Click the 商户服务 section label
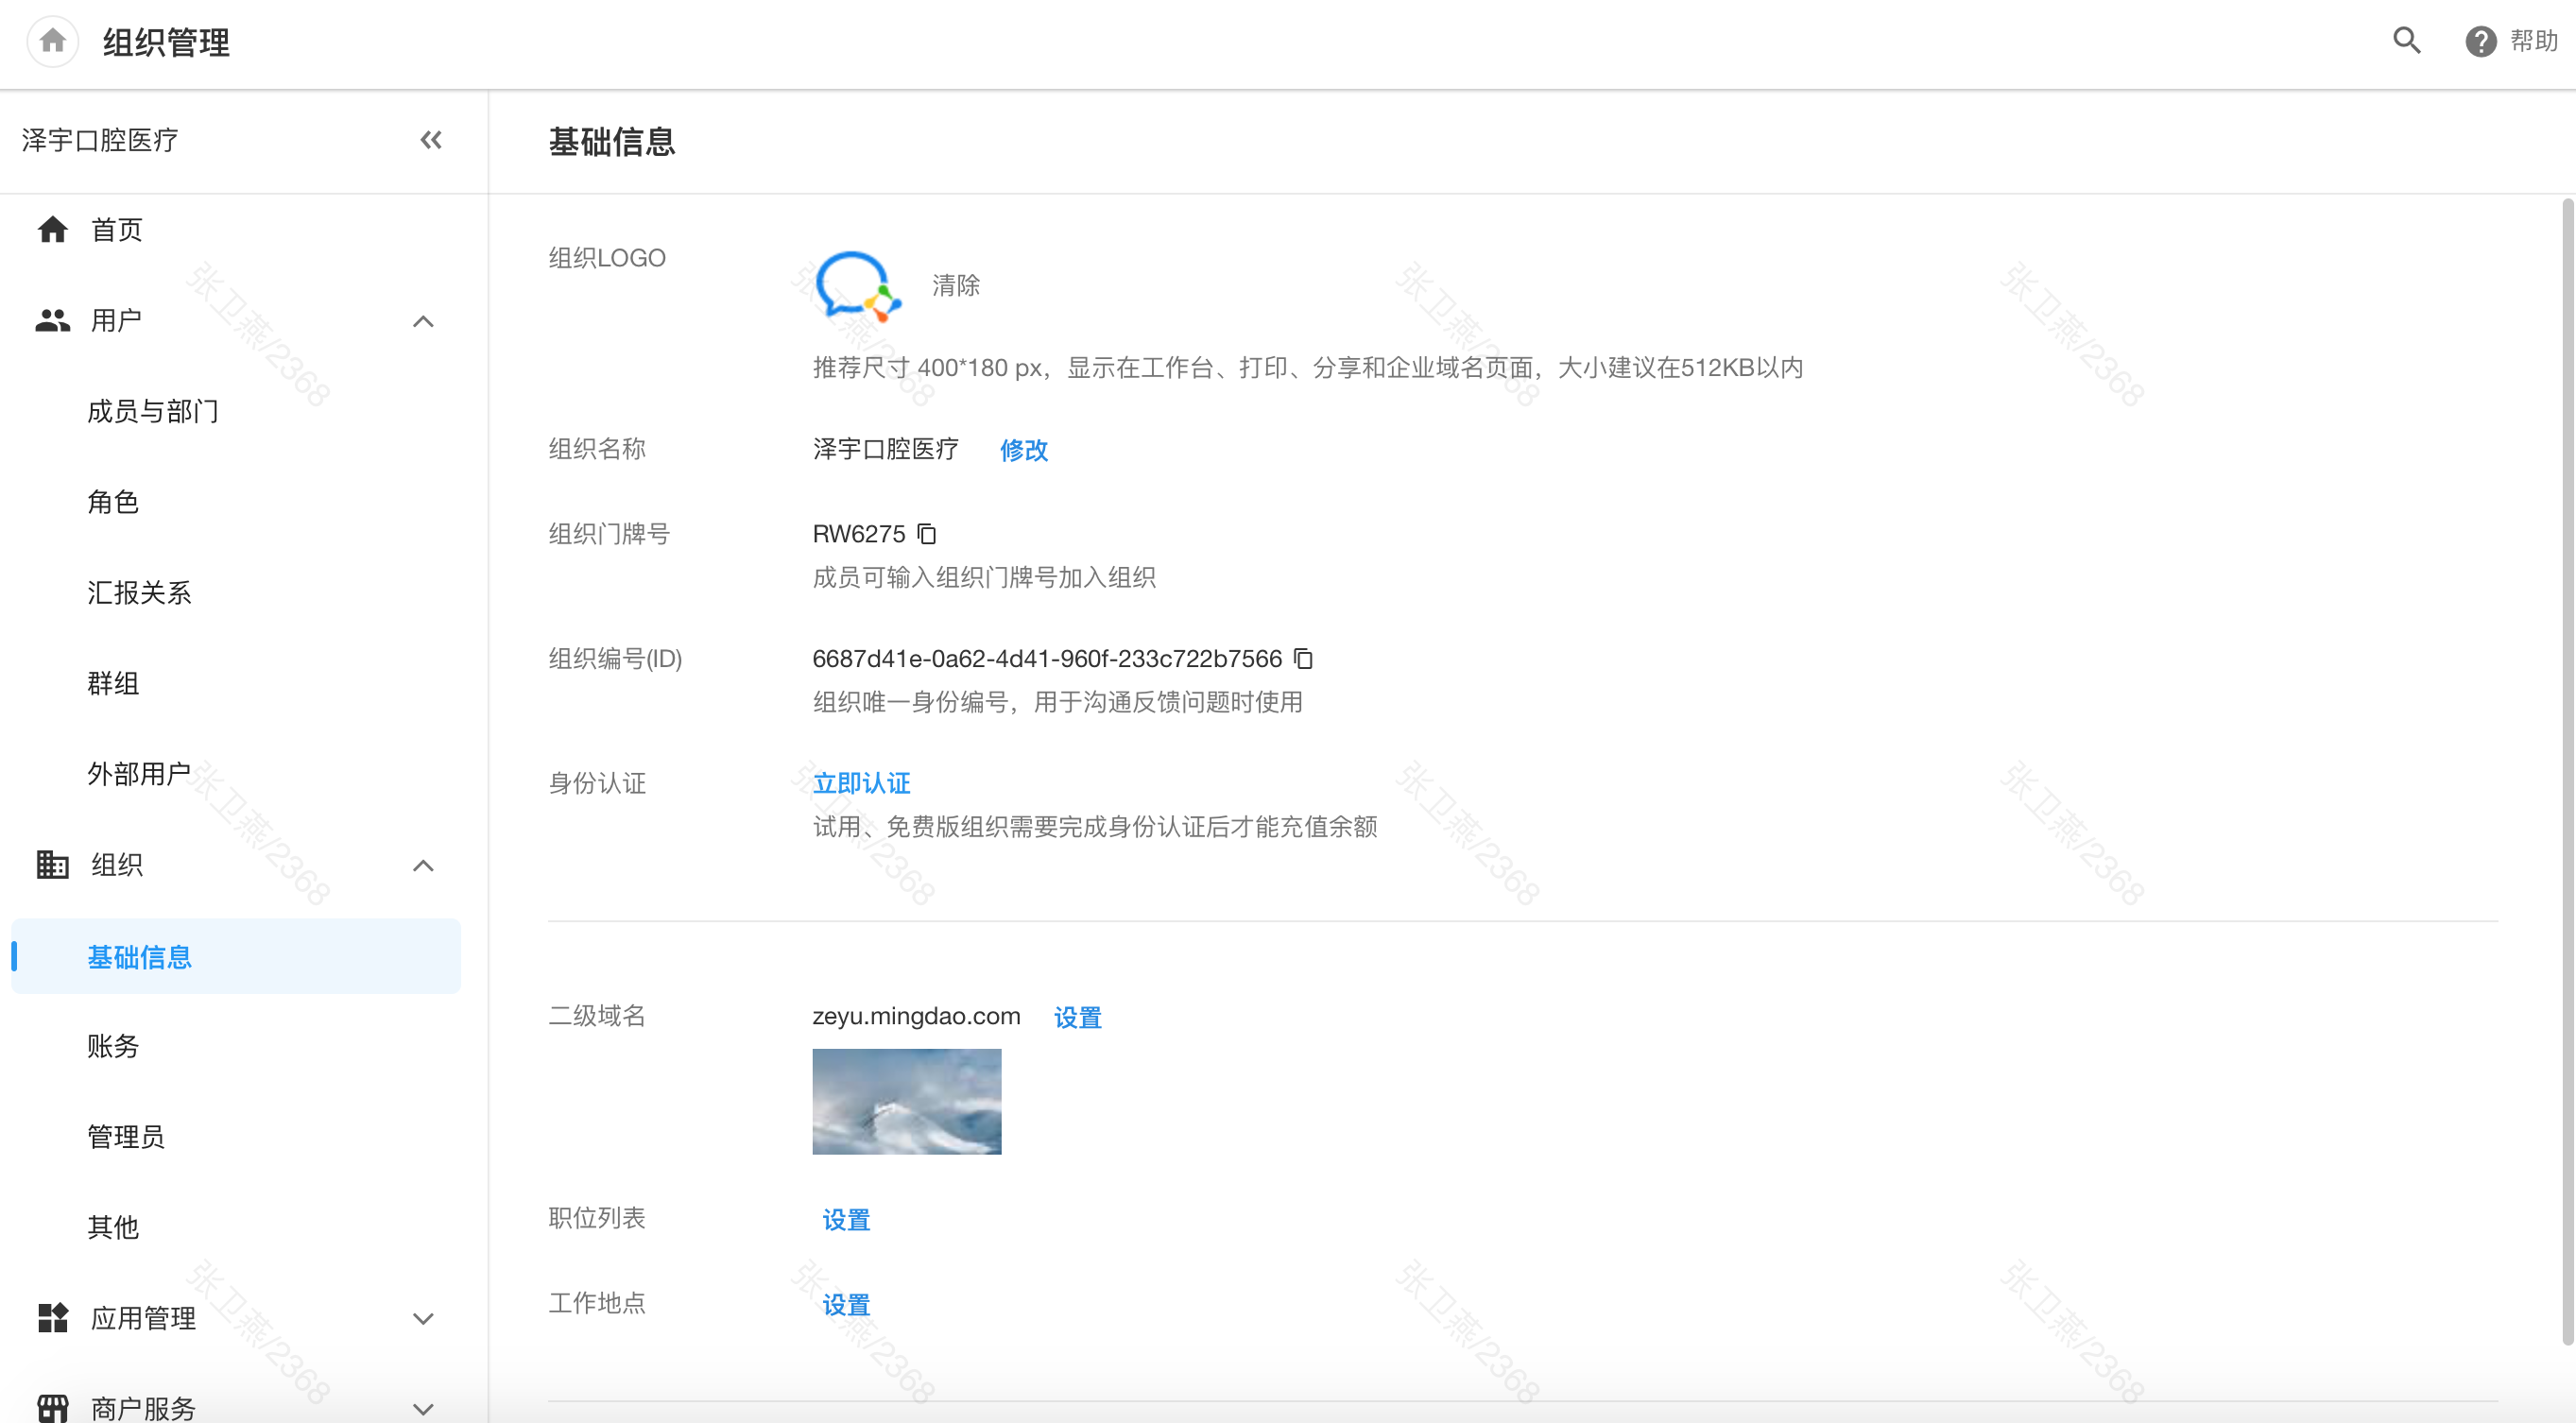The height and width of the screenshot is (1423, 2576). coord(143,1408)
